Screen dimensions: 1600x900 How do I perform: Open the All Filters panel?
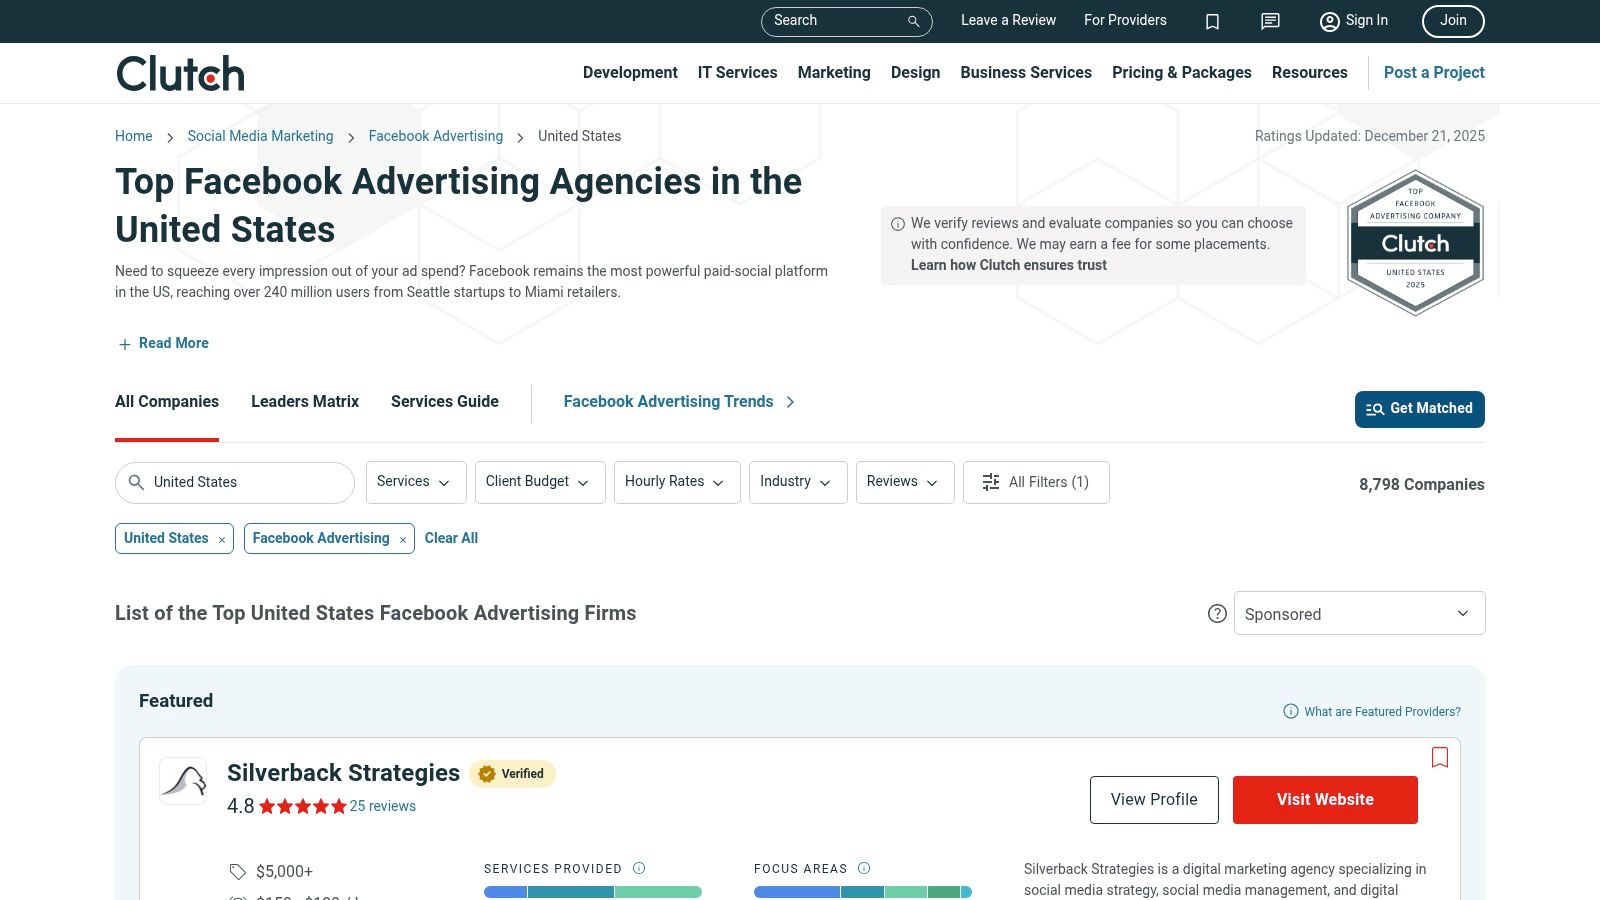pyautogui.click(x=1036, y=482)
